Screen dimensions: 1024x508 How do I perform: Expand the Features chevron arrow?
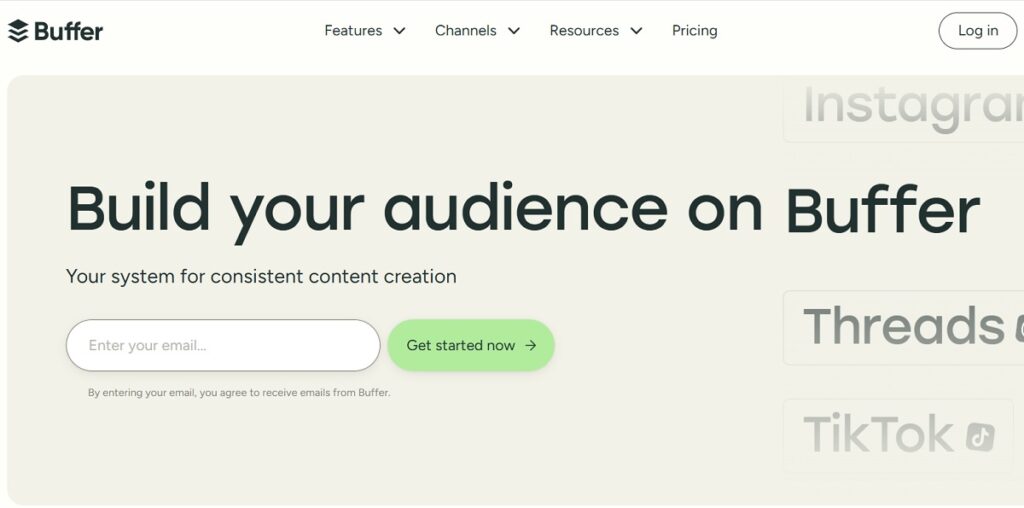pos(399,31)
